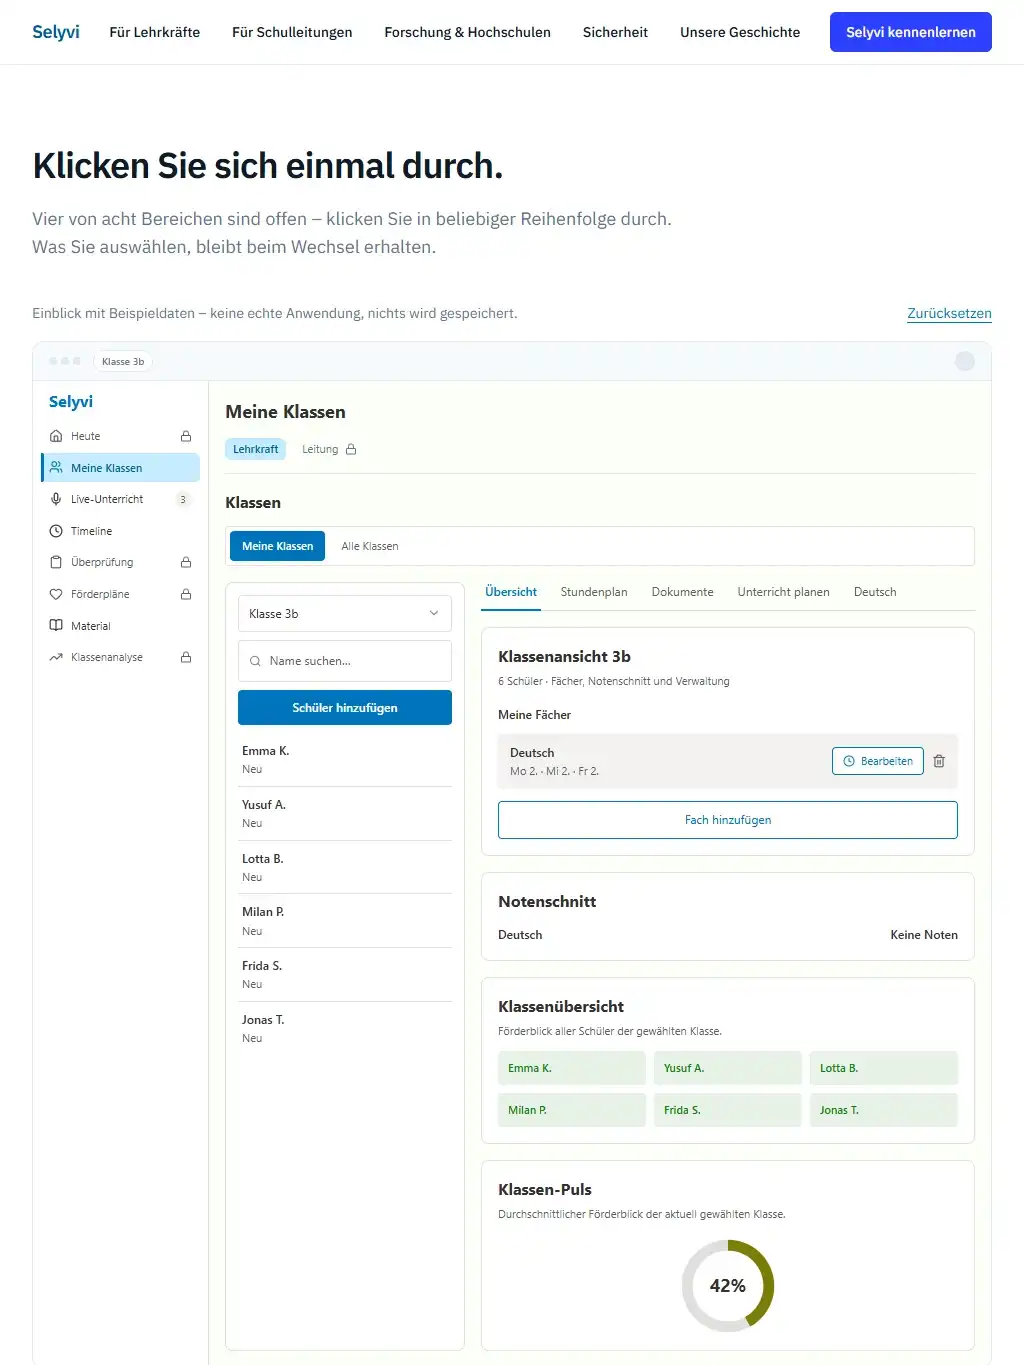This screenshot has height=1365, width=1024.
Task: Click the 42% Klassen-Puls progress ring
Action: (728, 1286)
